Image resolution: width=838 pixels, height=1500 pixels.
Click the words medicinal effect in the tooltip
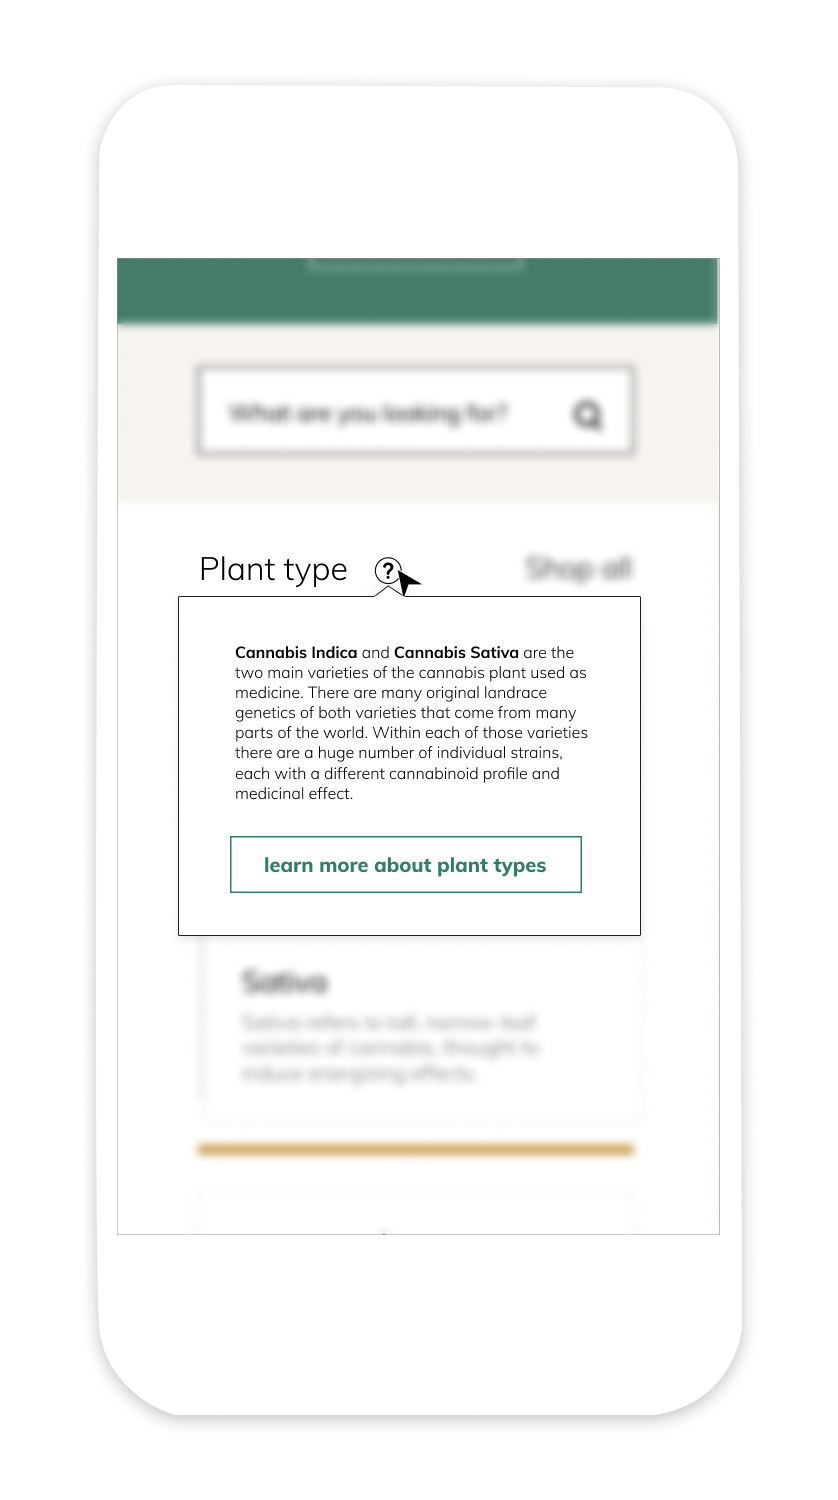293,795
